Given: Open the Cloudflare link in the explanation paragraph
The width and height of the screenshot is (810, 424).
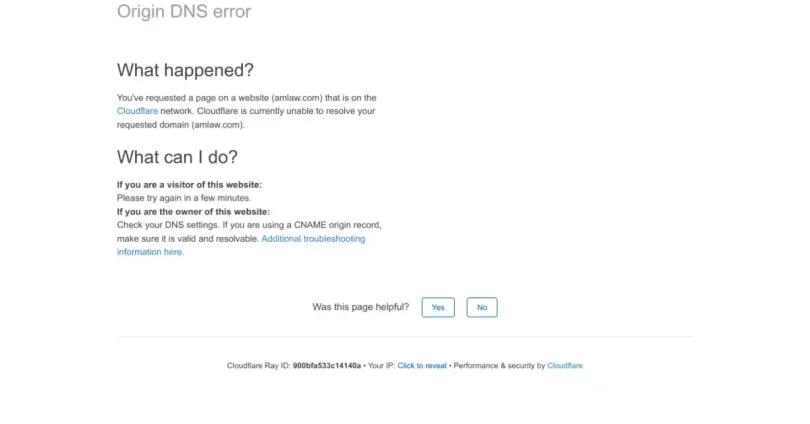Looking at the screenshot, I should 137,111.
